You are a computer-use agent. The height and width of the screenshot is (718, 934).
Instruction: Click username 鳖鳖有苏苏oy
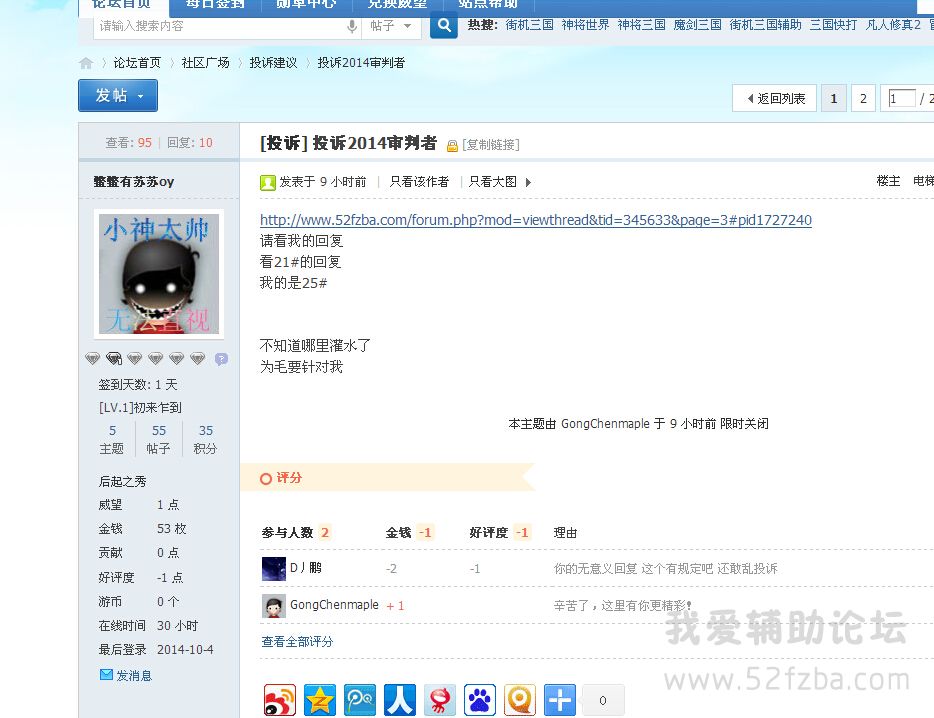click(133, 182)
